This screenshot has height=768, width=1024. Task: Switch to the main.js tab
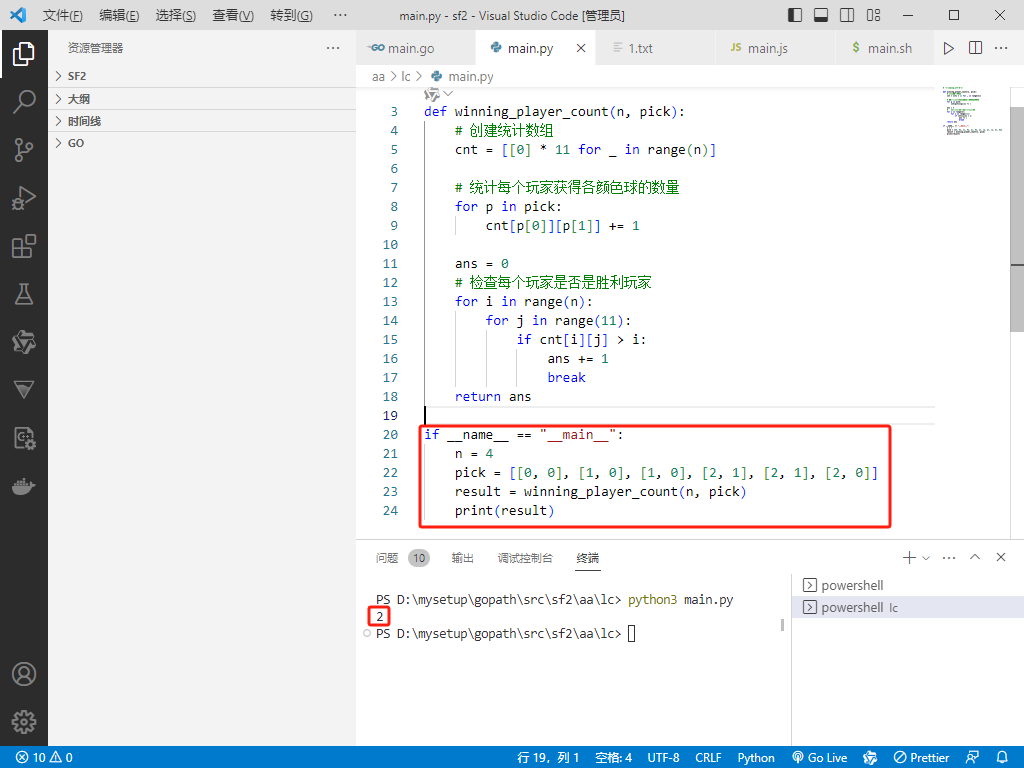click(775, 48)
